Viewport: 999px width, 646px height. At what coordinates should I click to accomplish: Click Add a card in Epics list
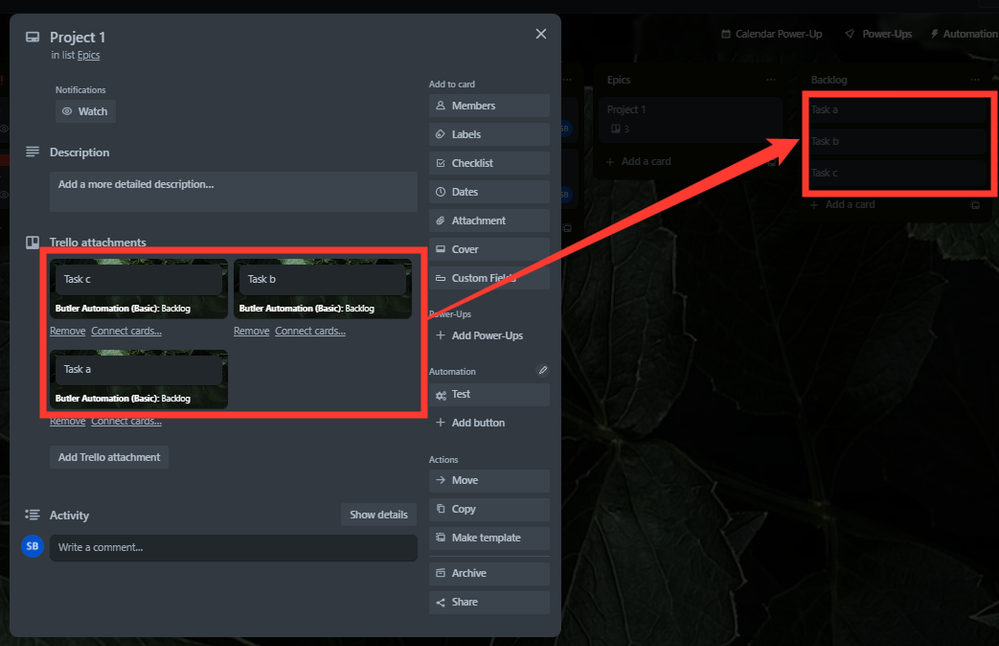(638, 162)
